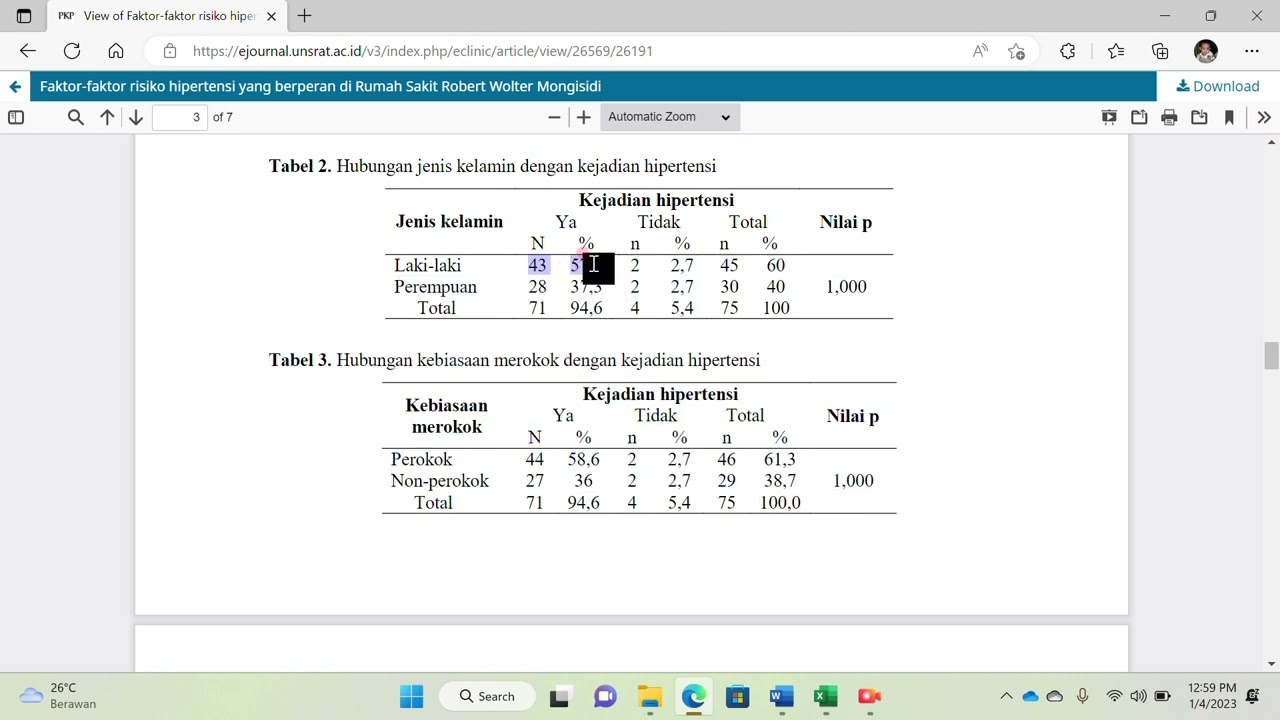Click the PDF vertical scrollbar thumb
The width and height of the screenshot is (1280, 720).
(x=1271, y=356)
